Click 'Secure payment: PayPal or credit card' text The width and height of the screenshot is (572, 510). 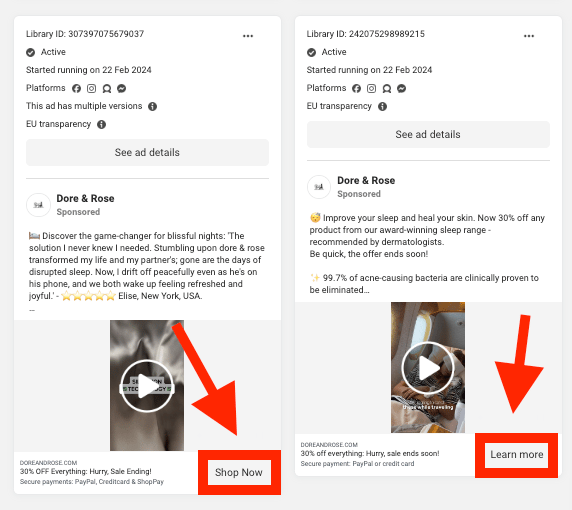point(357,464)
